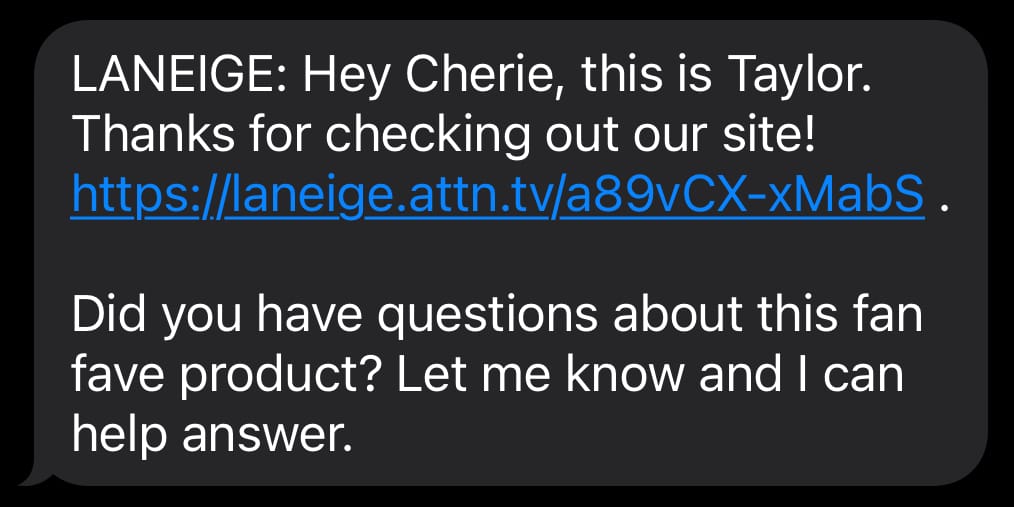Click the "Thanks for checking out our site!" line
Viewport: 1014px width, 507px height.
[x=443, y=135]
